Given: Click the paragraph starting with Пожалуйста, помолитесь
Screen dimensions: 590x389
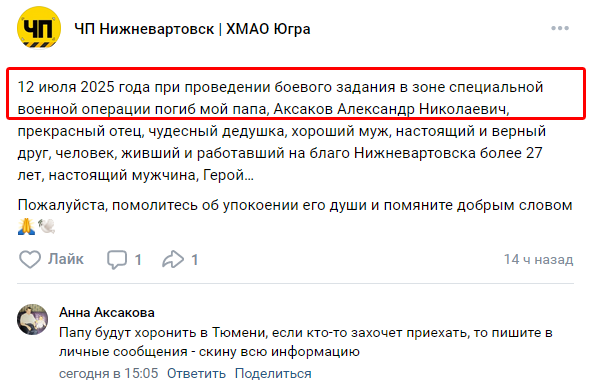Looking at the screenshot, I should 295,216.
